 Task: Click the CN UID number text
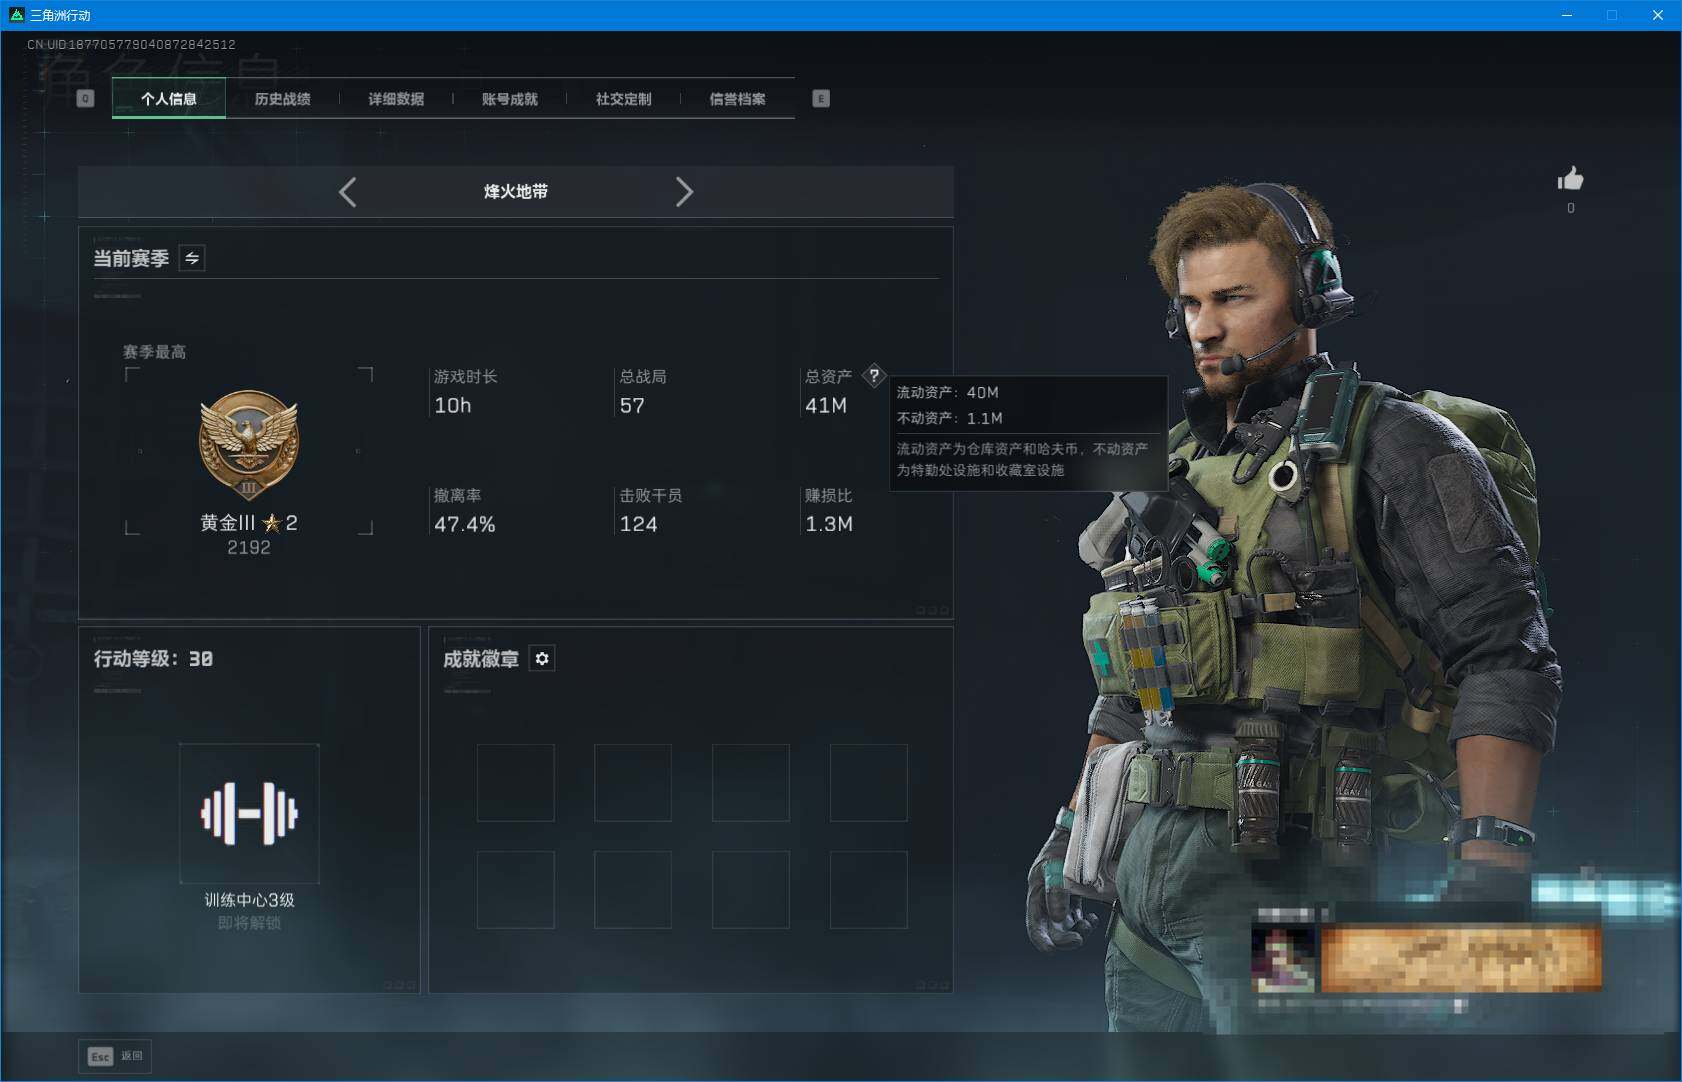point(132,45)
